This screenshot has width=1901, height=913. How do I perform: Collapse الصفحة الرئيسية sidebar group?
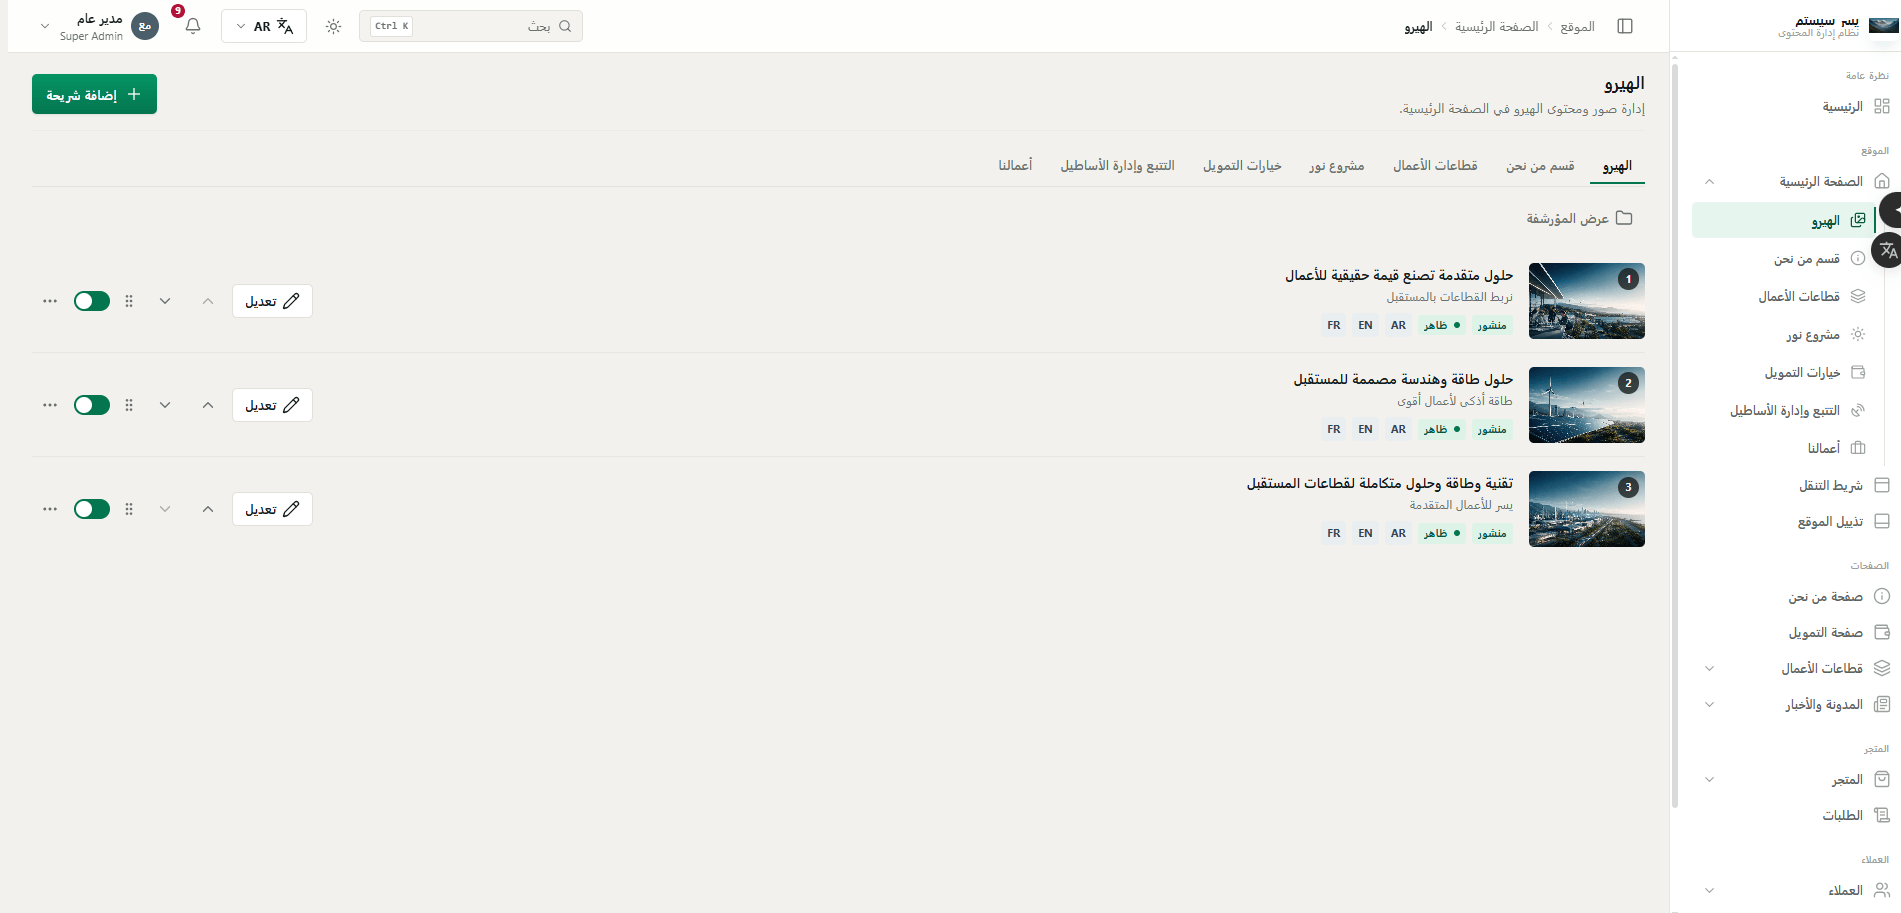tap(1709, 181)
